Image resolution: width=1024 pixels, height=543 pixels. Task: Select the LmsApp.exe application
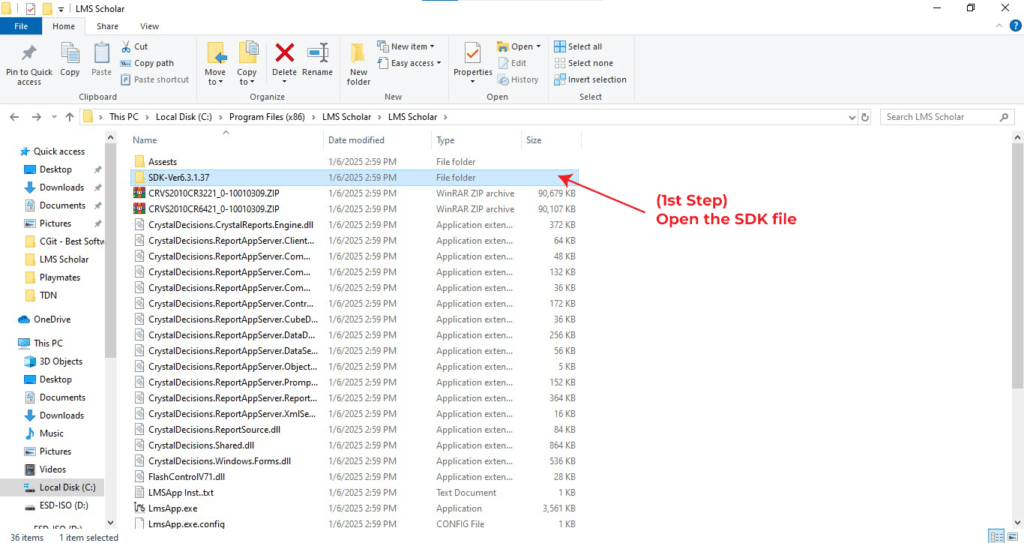pyautogui.click(x=355, y=508)
